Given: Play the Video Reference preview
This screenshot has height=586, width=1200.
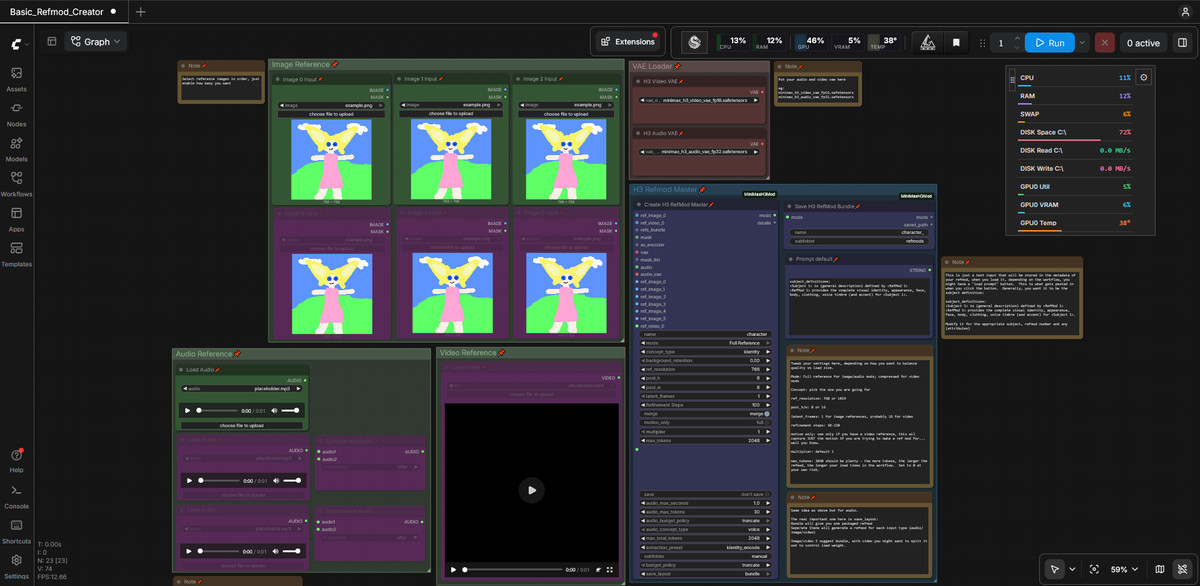Looking at the screenshot, I should tap(532, 489).
